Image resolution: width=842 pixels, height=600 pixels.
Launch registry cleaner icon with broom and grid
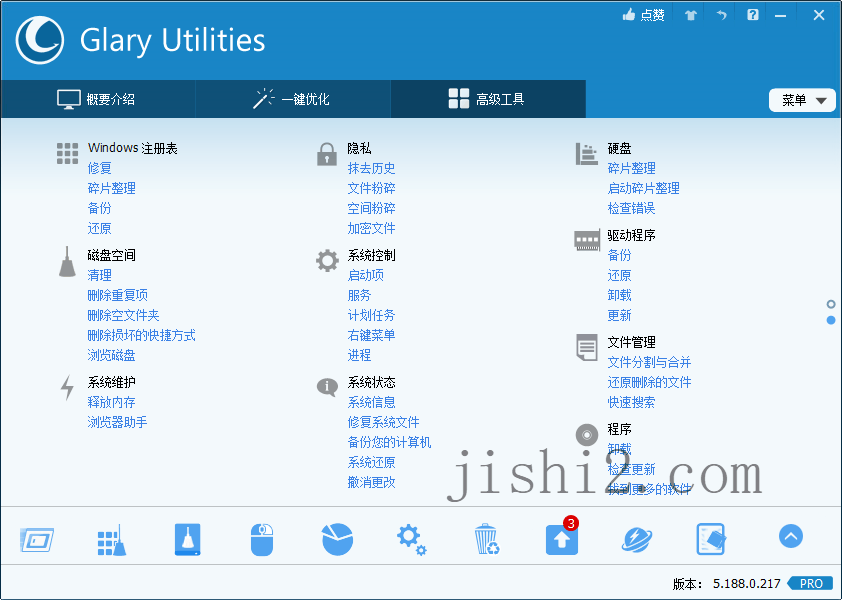click(112, 539)
